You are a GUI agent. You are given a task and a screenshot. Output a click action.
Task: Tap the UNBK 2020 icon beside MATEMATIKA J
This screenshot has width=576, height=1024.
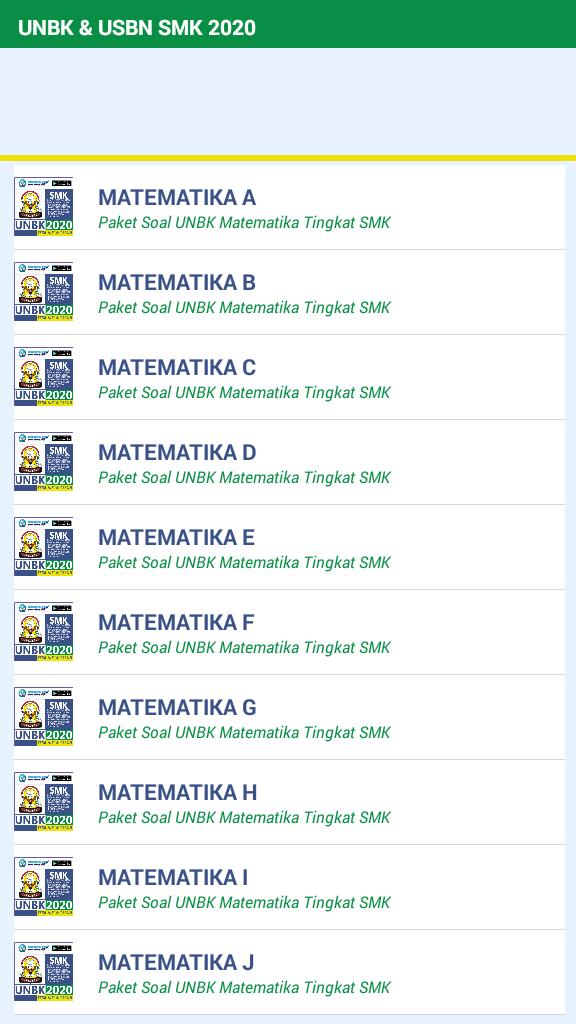point(43,970)
